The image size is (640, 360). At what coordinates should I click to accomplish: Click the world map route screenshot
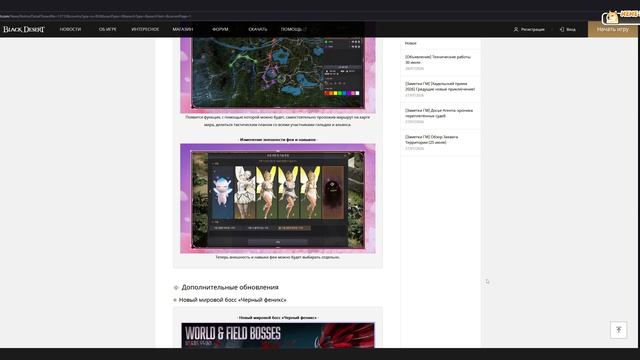point(278,75)
